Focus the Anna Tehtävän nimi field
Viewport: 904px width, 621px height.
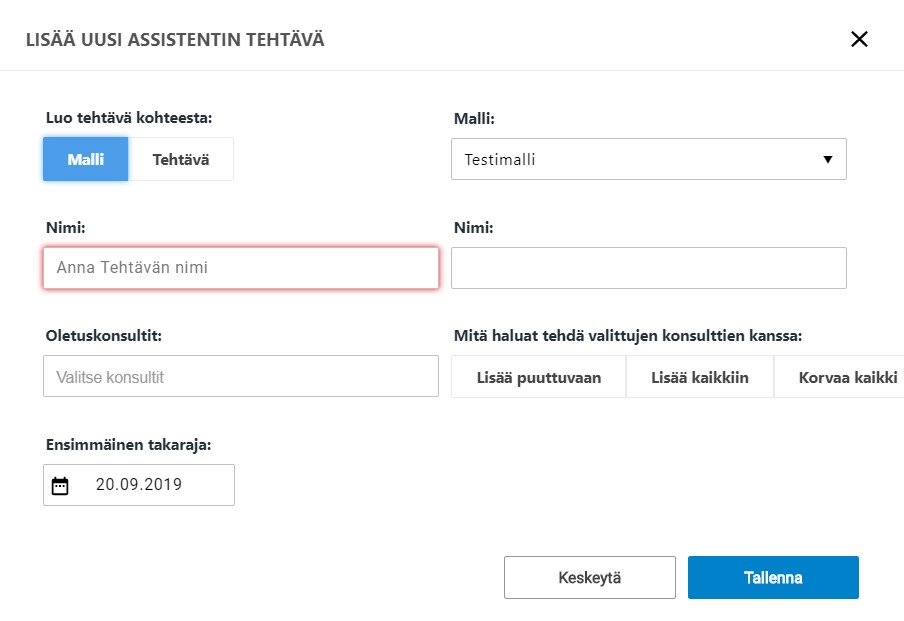(x=240, y=268)
